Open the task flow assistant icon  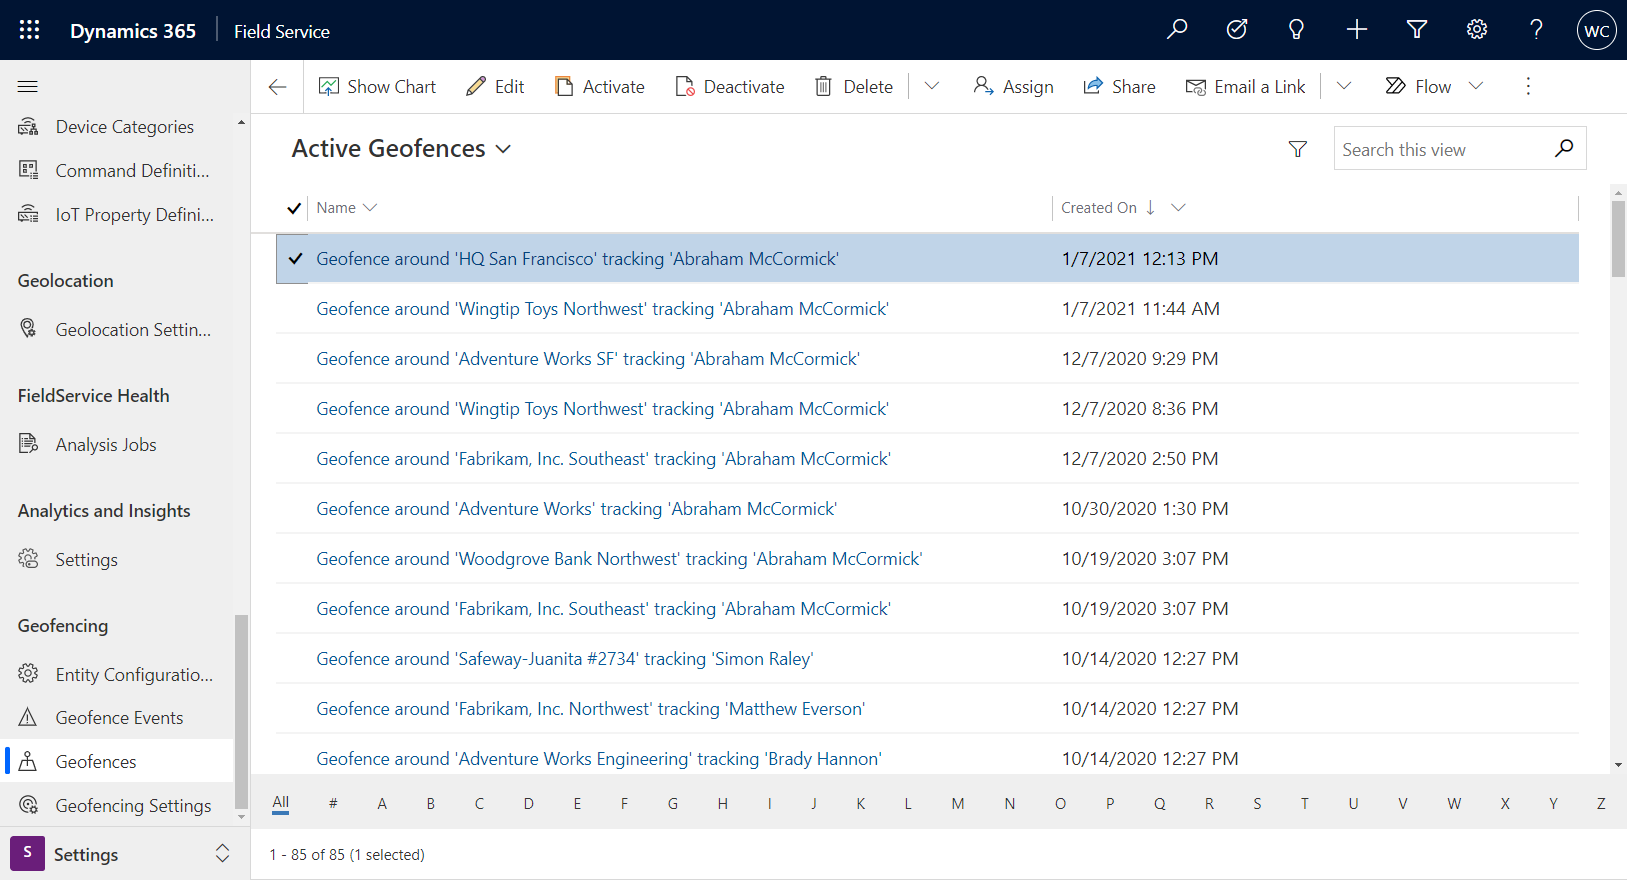coord(1237,30)
